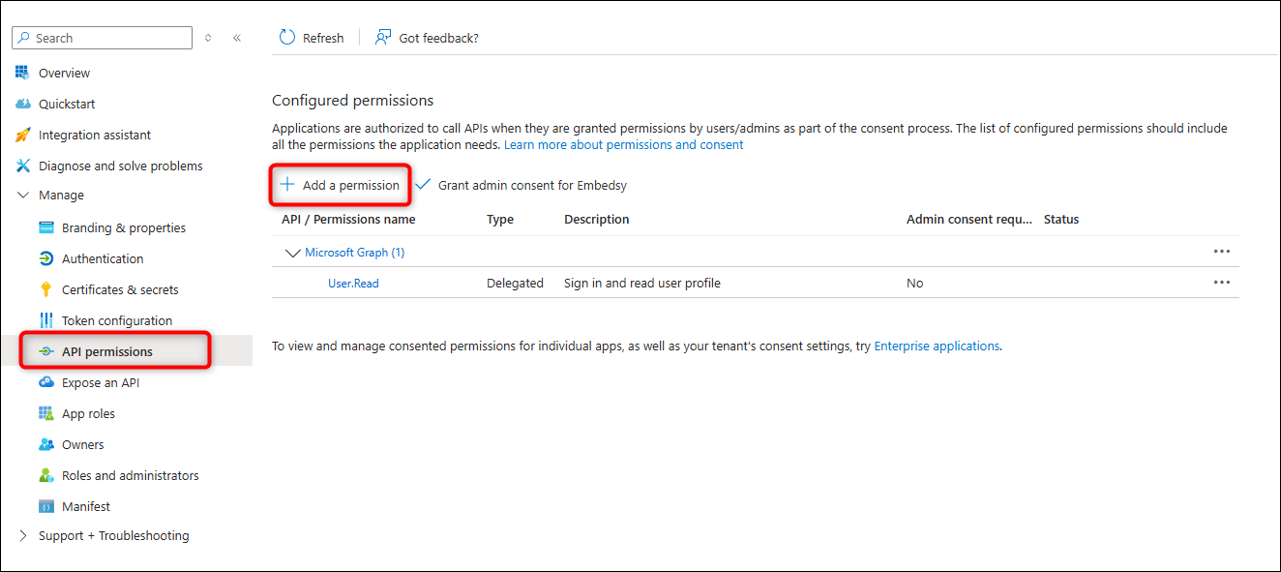Image resolution: width=1281 pixels, height=572 pixels.
Task: Click the Got feedback person icon
Action: 383,37
